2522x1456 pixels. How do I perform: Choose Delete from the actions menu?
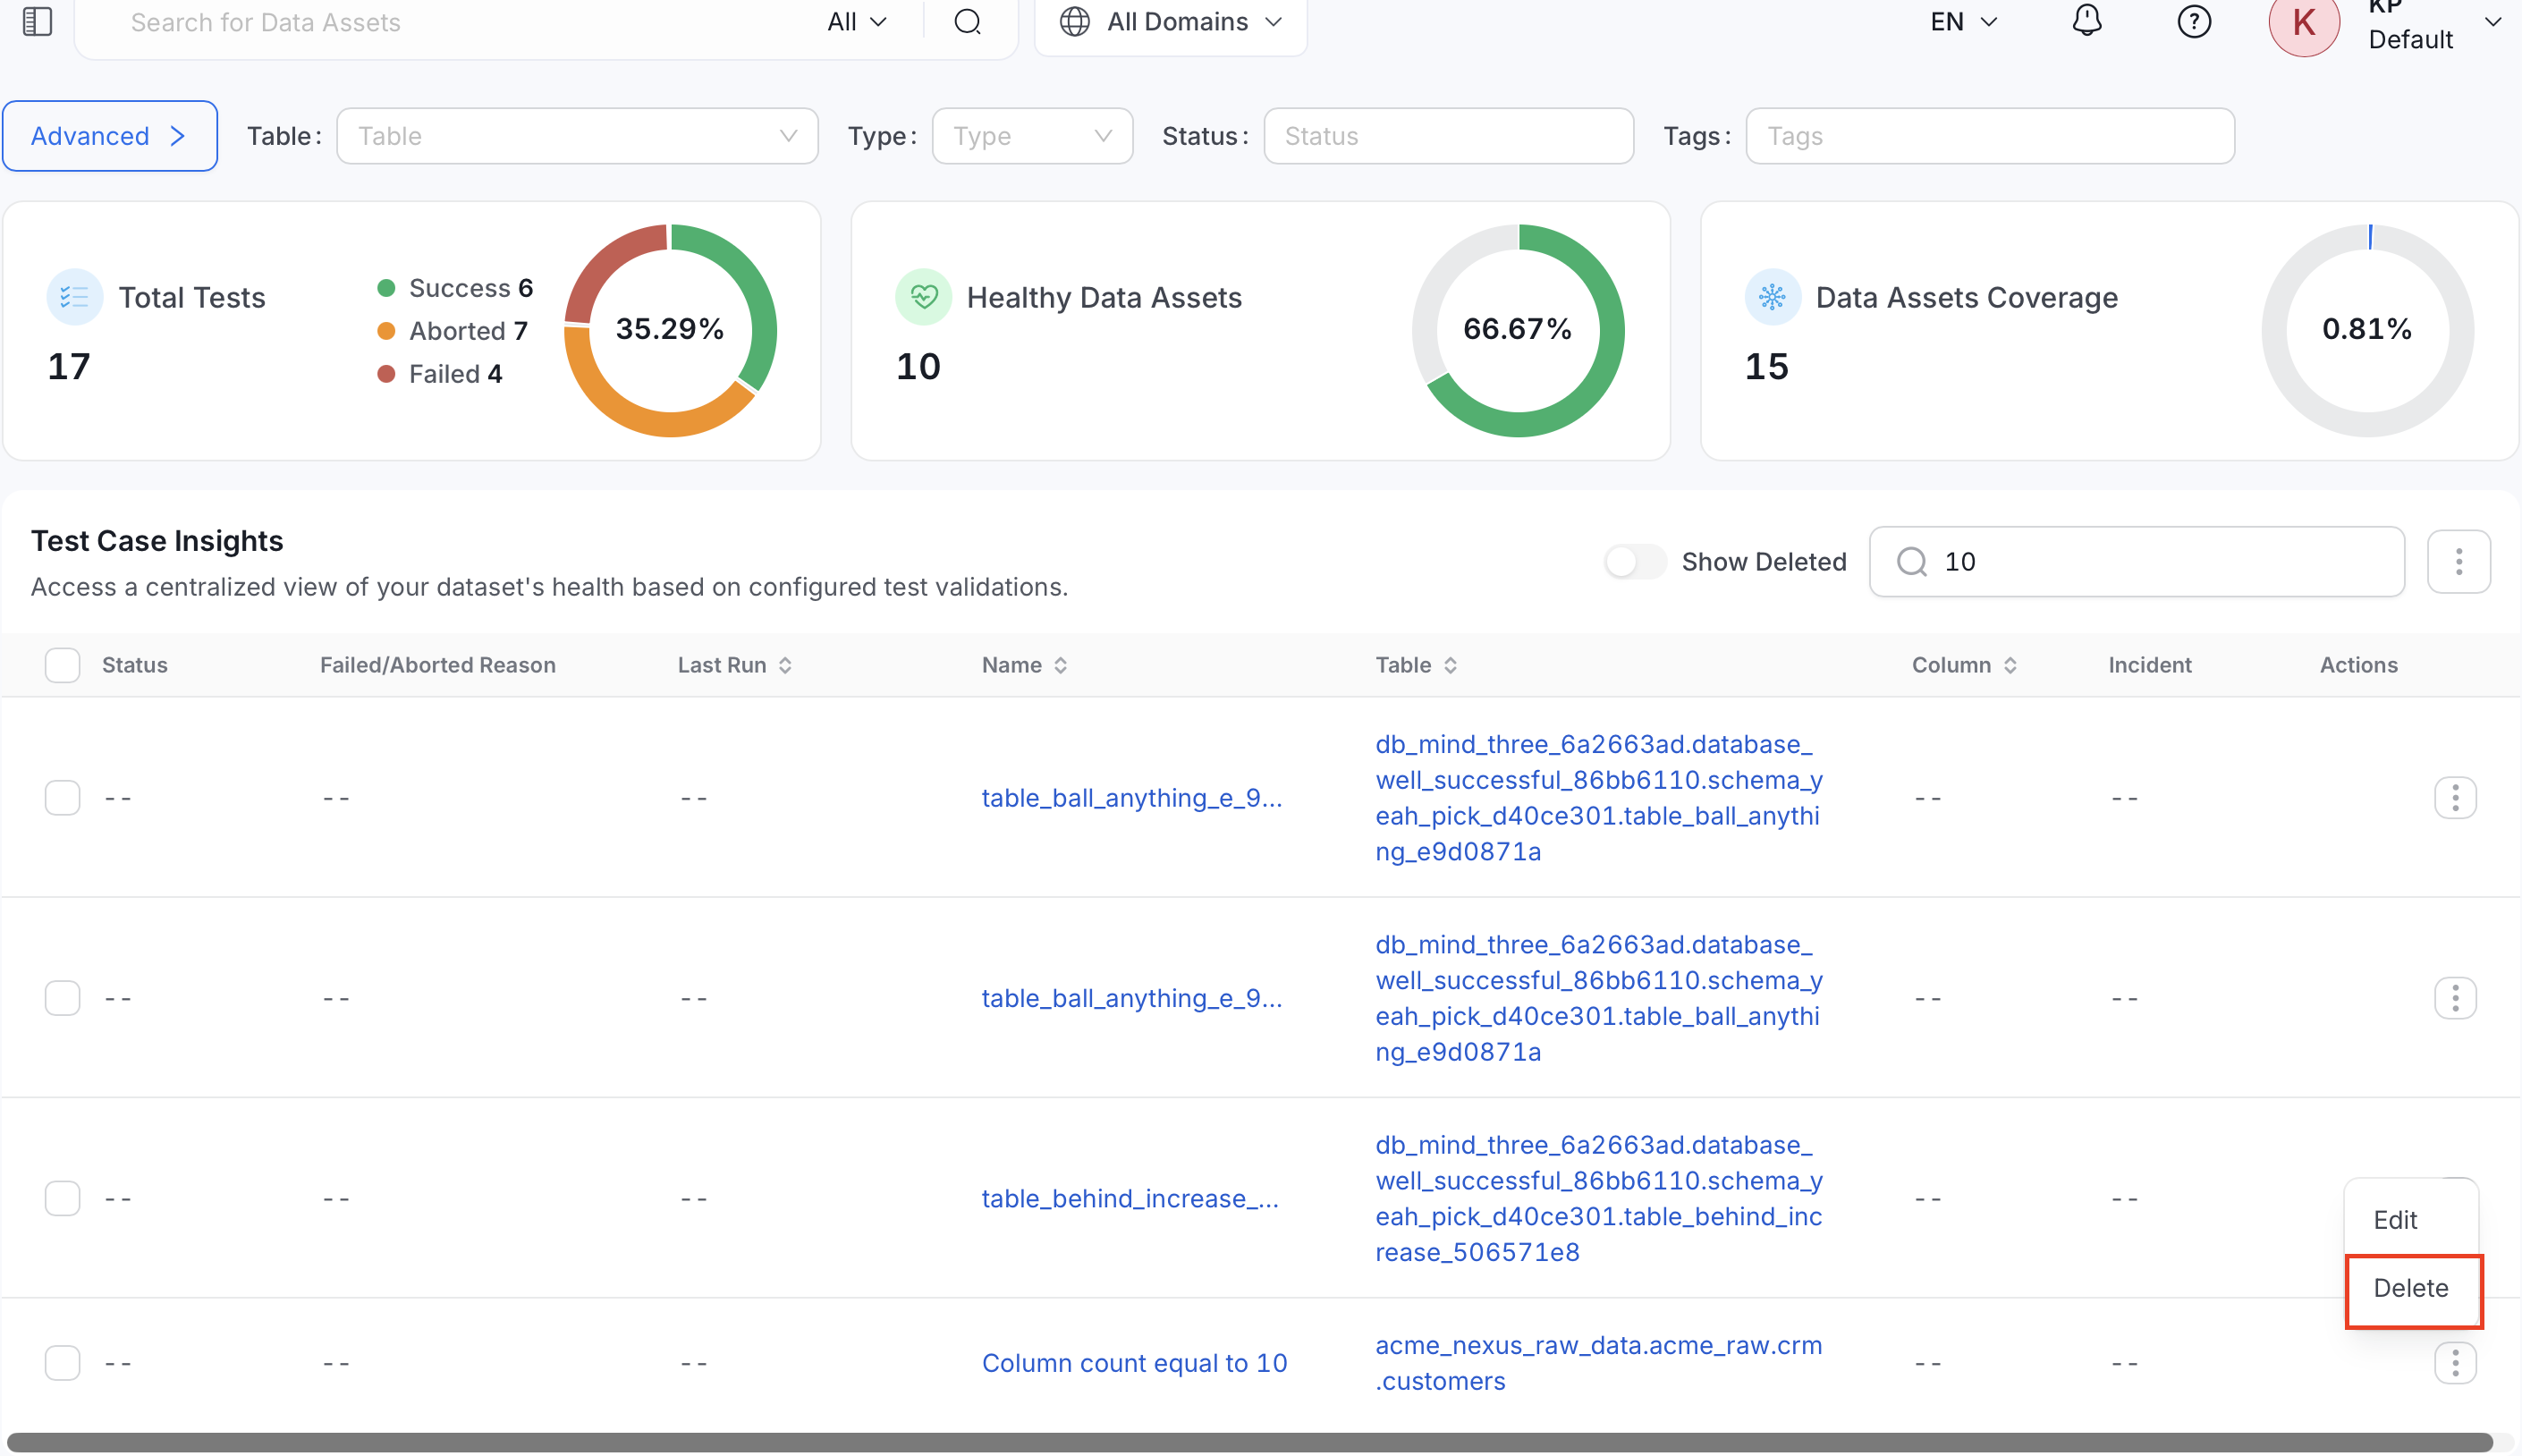(2412, 1288)
